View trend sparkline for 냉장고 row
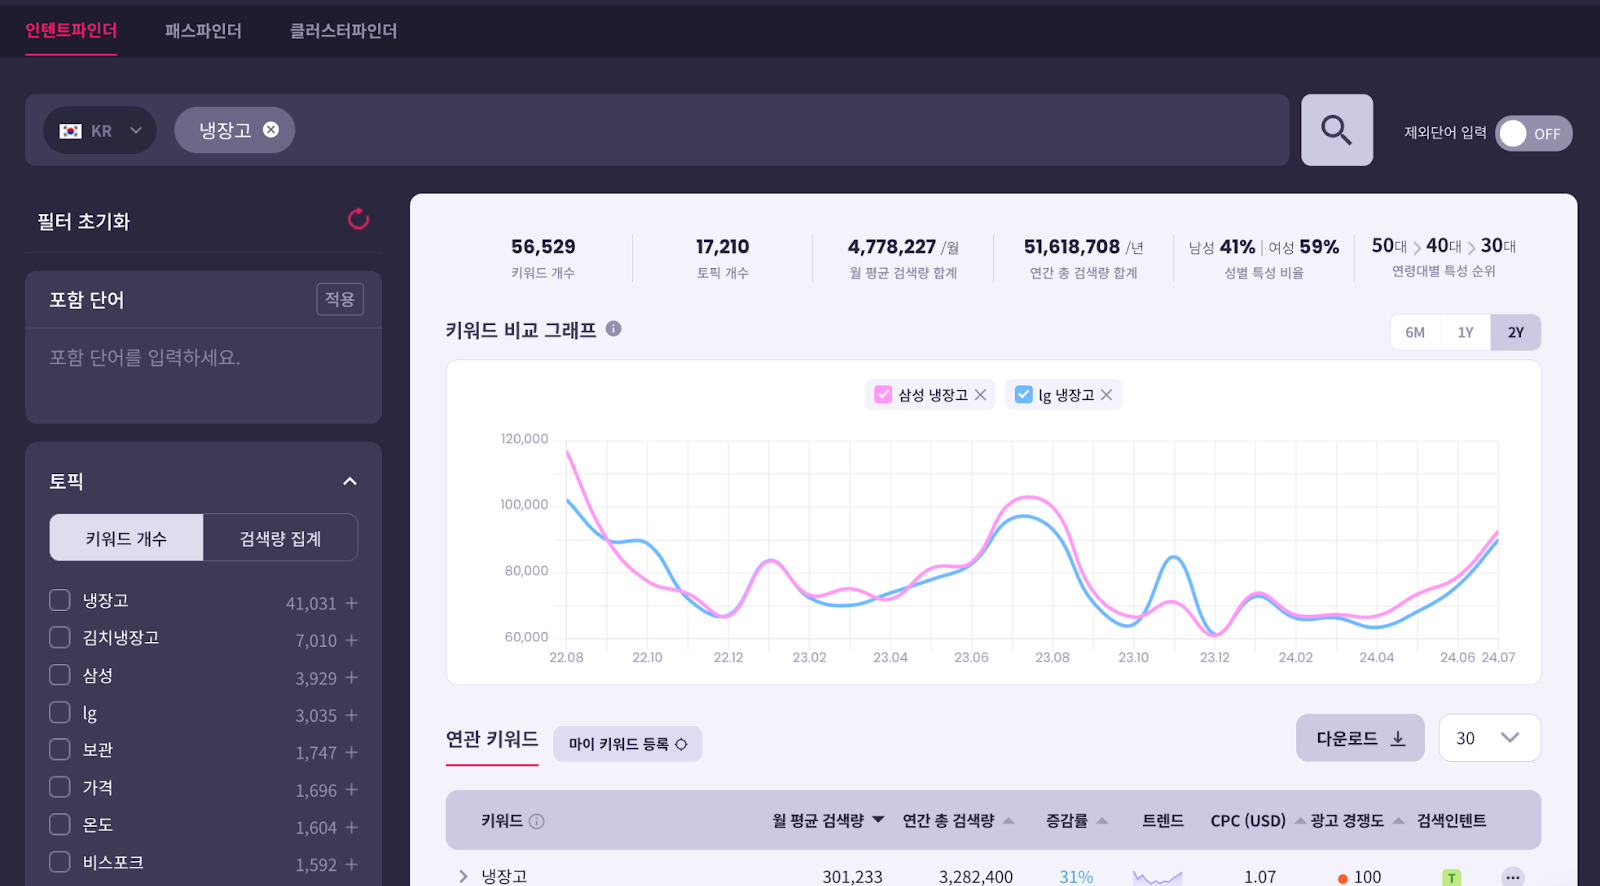 (1158, 877)
